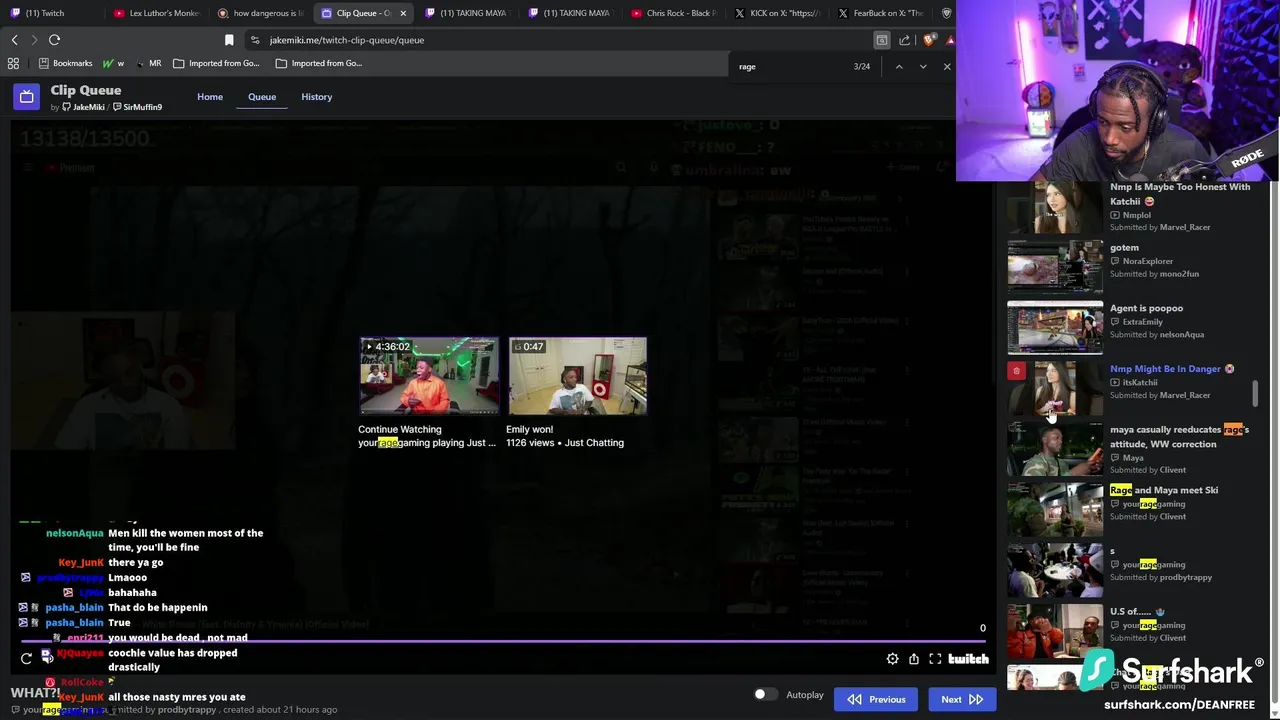Select the Queue navigation tab
The height and width of the screenshot is (720, 1280).
click(x=262, y=97)
